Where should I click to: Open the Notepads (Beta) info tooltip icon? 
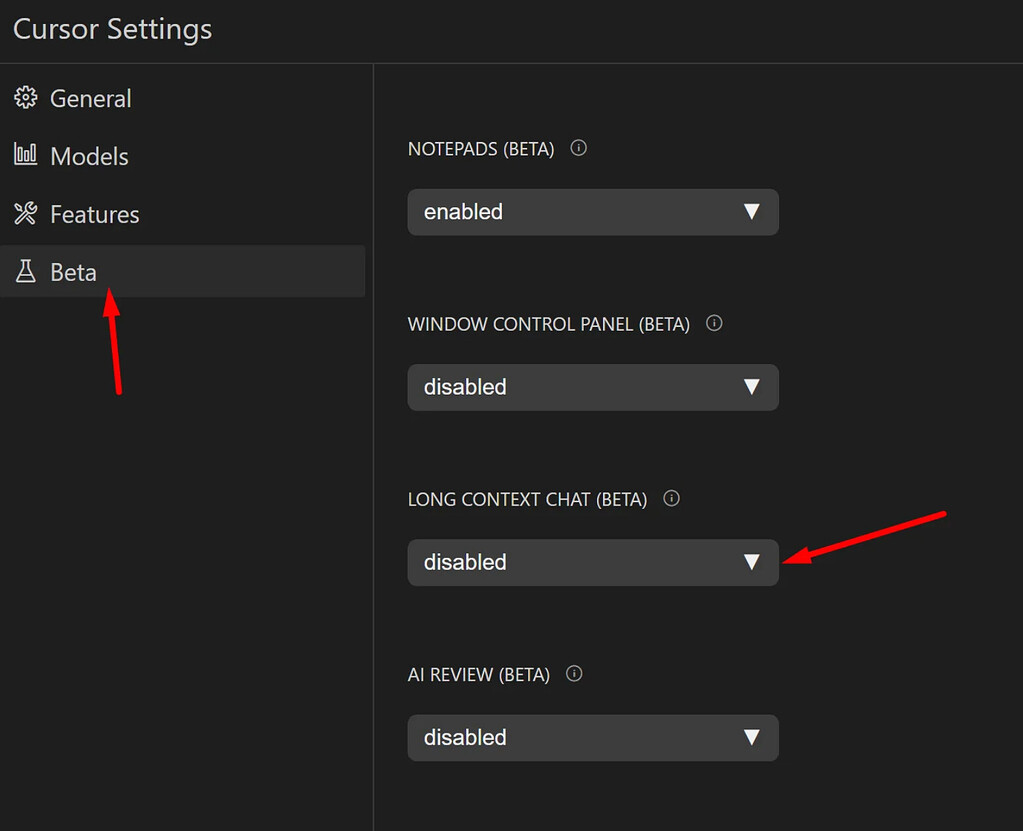point(578,147)
